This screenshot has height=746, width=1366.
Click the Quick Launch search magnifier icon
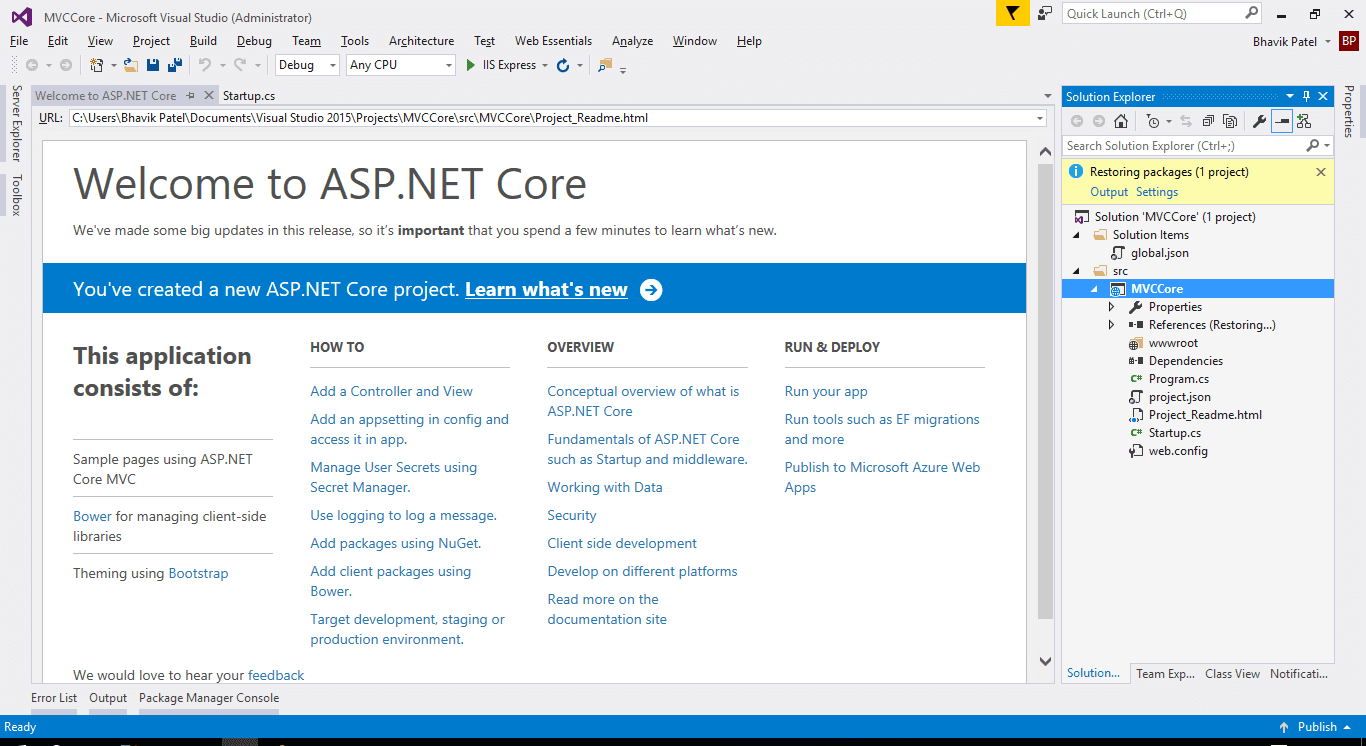click(1251, 13)
